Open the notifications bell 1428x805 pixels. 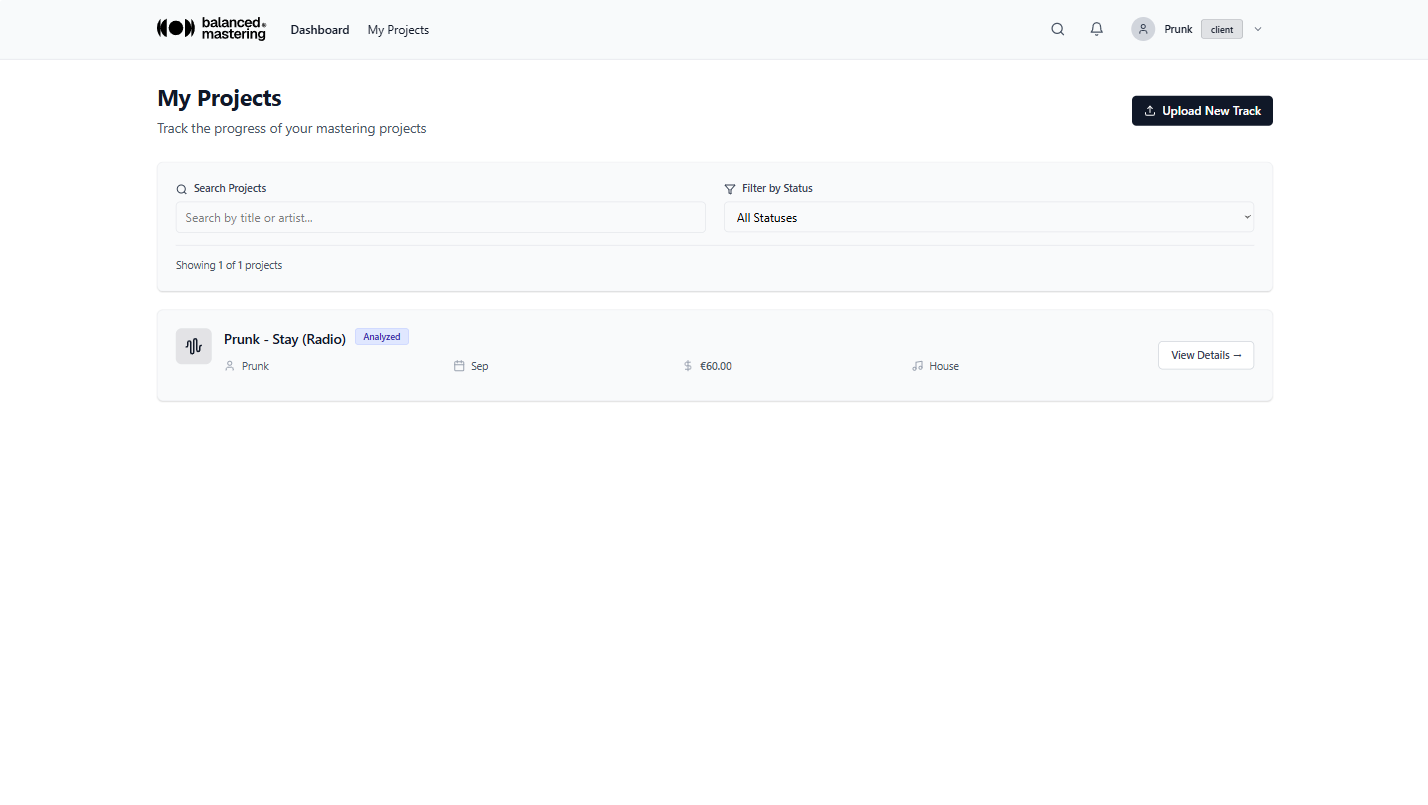pyautogui.click(x=1096, y=29)
